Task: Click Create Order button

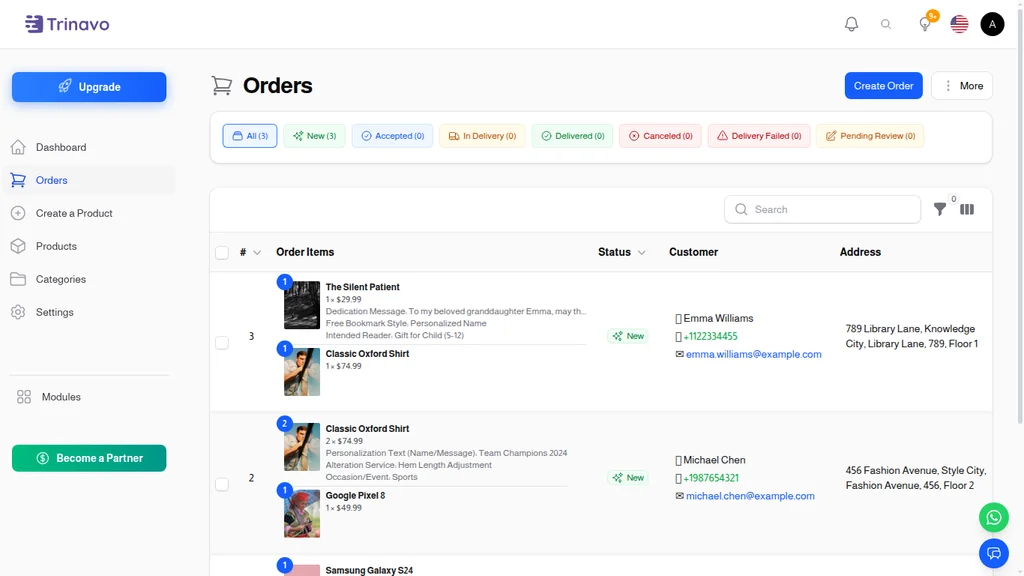Action: (883, 86)
